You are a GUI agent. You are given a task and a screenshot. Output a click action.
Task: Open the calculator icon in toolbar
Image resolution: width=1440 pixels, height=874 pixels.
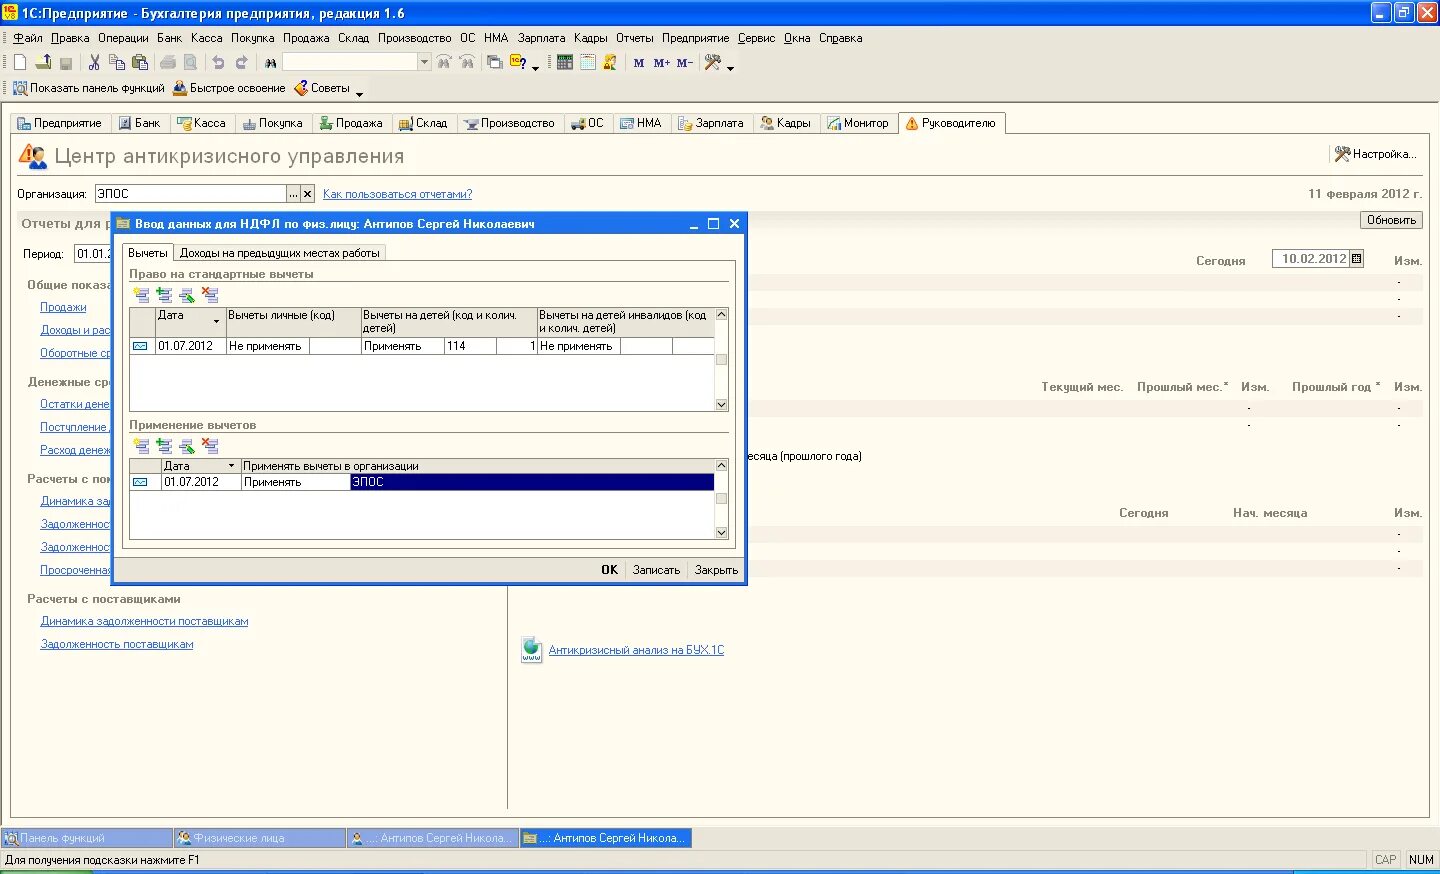click(x=565, y=62)
